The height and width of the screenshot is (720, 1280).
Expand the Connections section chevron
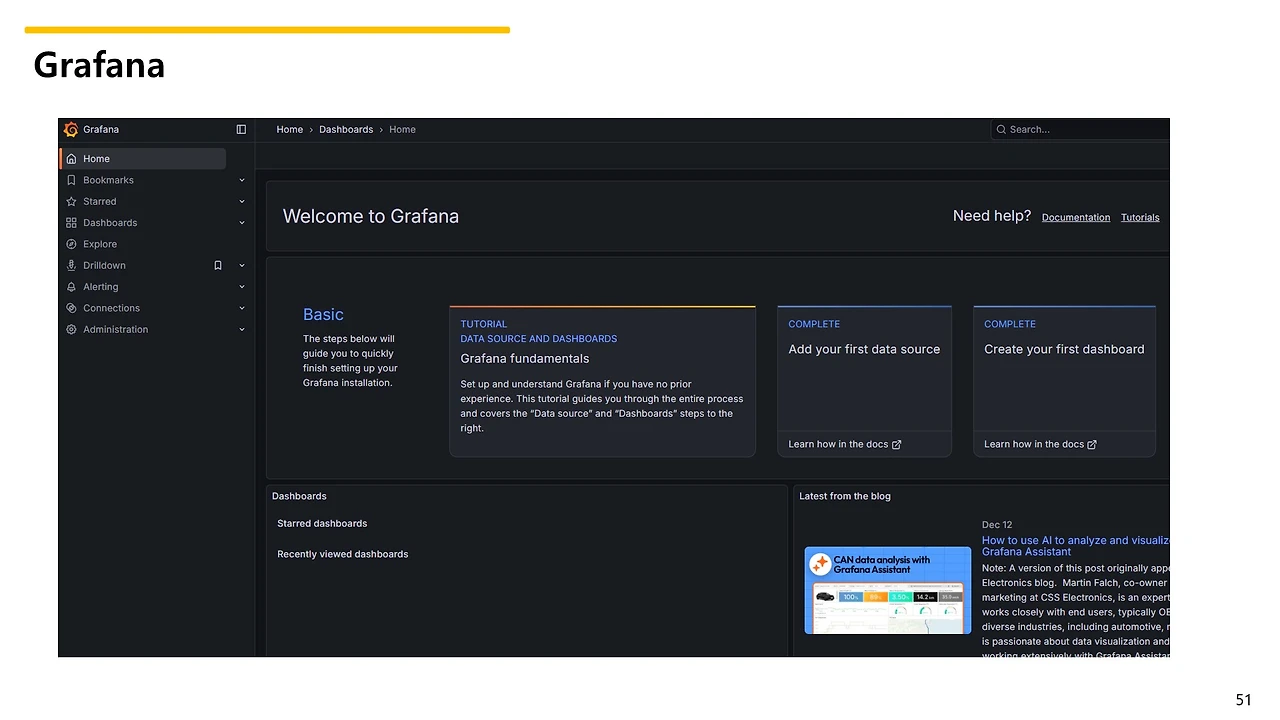click(x=242, y=308)
